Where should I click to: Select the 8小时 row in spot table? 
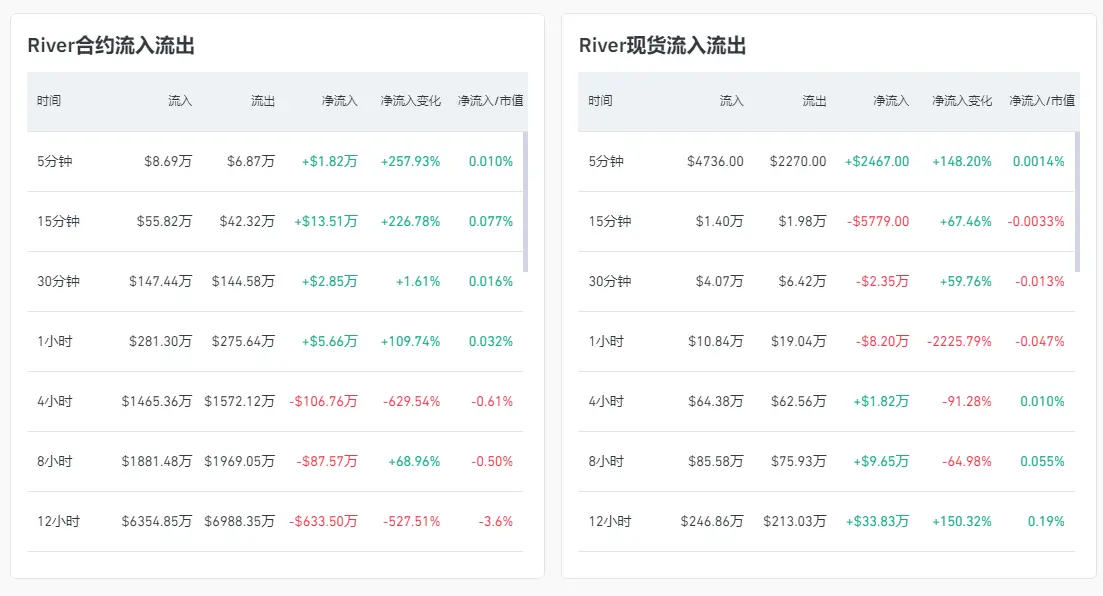[x=827, y=462]
